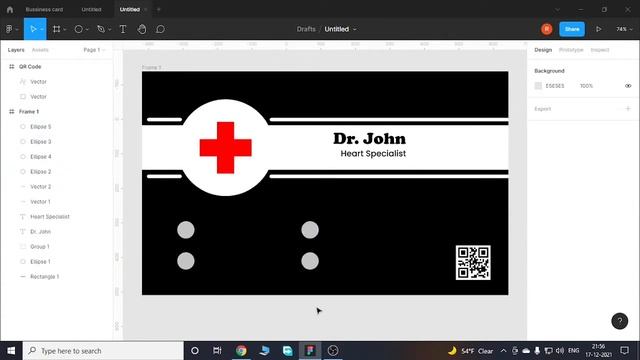This screenshot has height=360, width=640.
Task: Open Task View on the taskbar
Action: click(x=217, y=351)
